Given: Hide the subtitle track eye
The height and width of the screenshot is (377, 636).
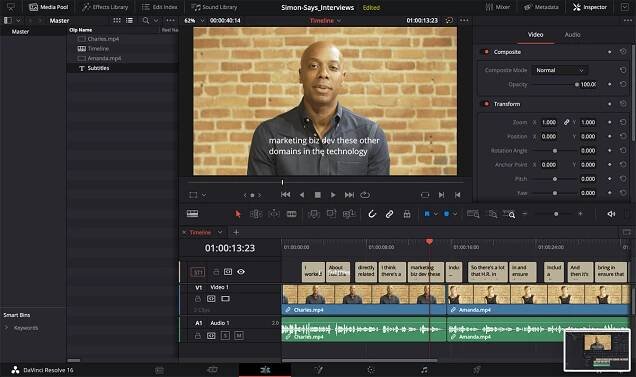Looking at the screenshot, I should pyautogui.click(x=241, y=271).
